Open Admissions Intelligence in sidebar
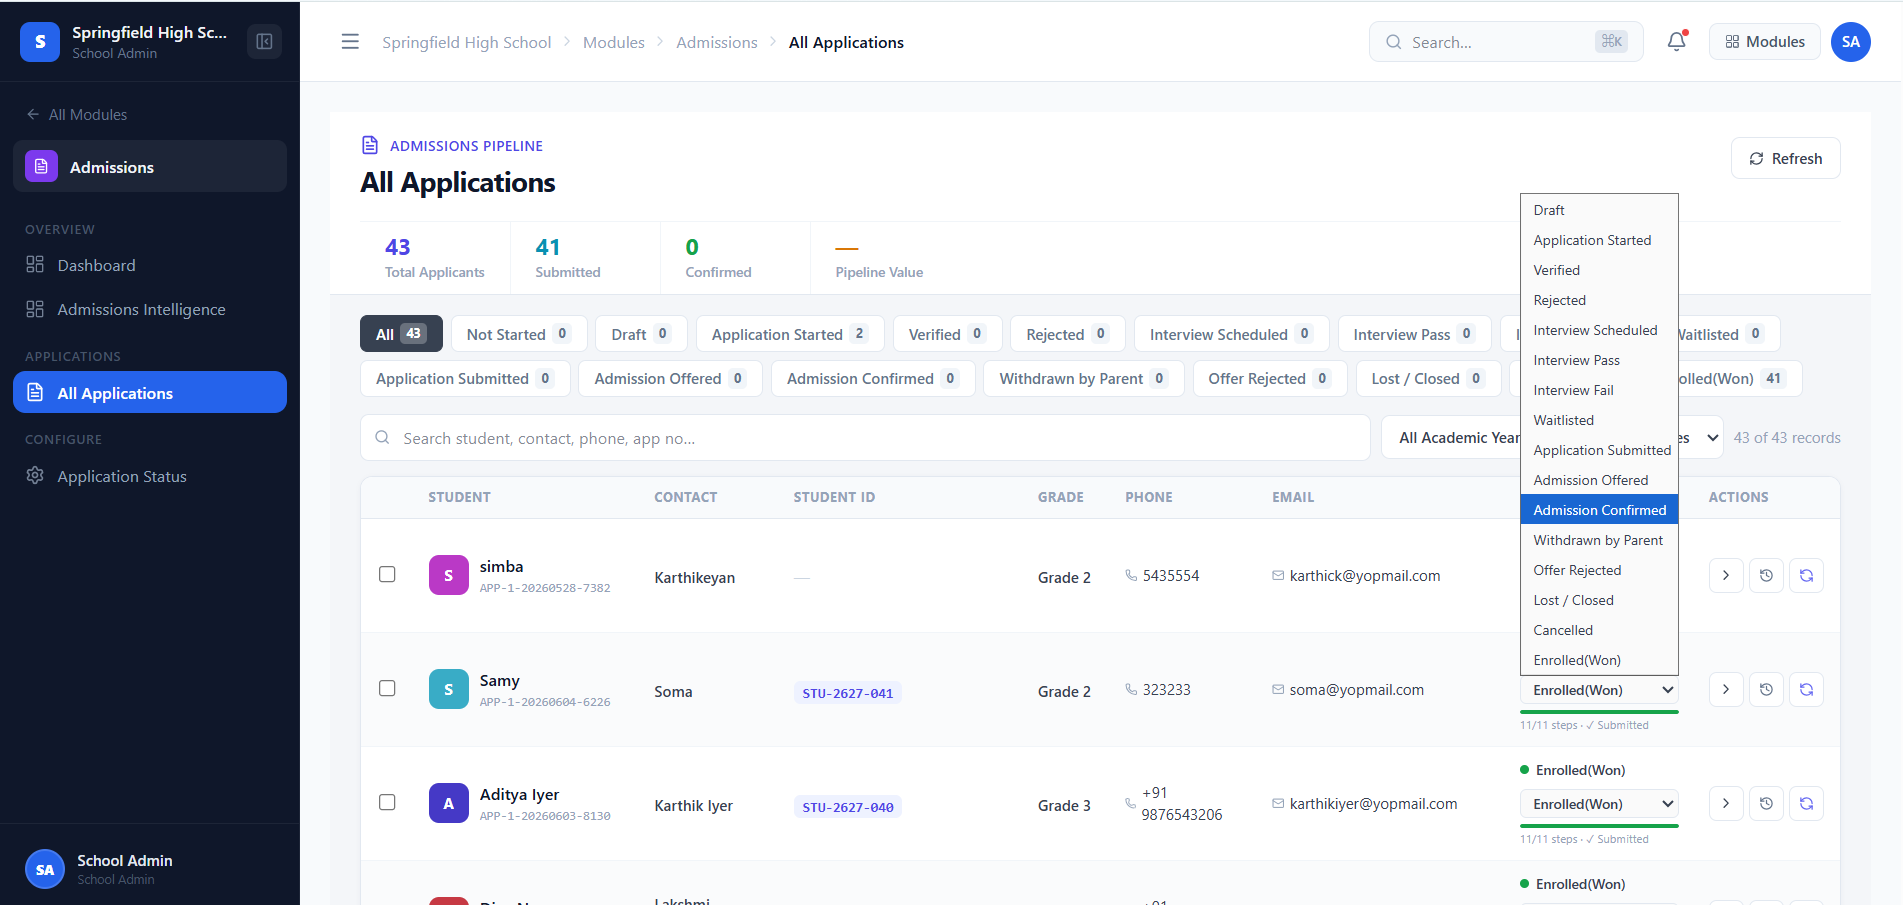 tap(150, 309)
